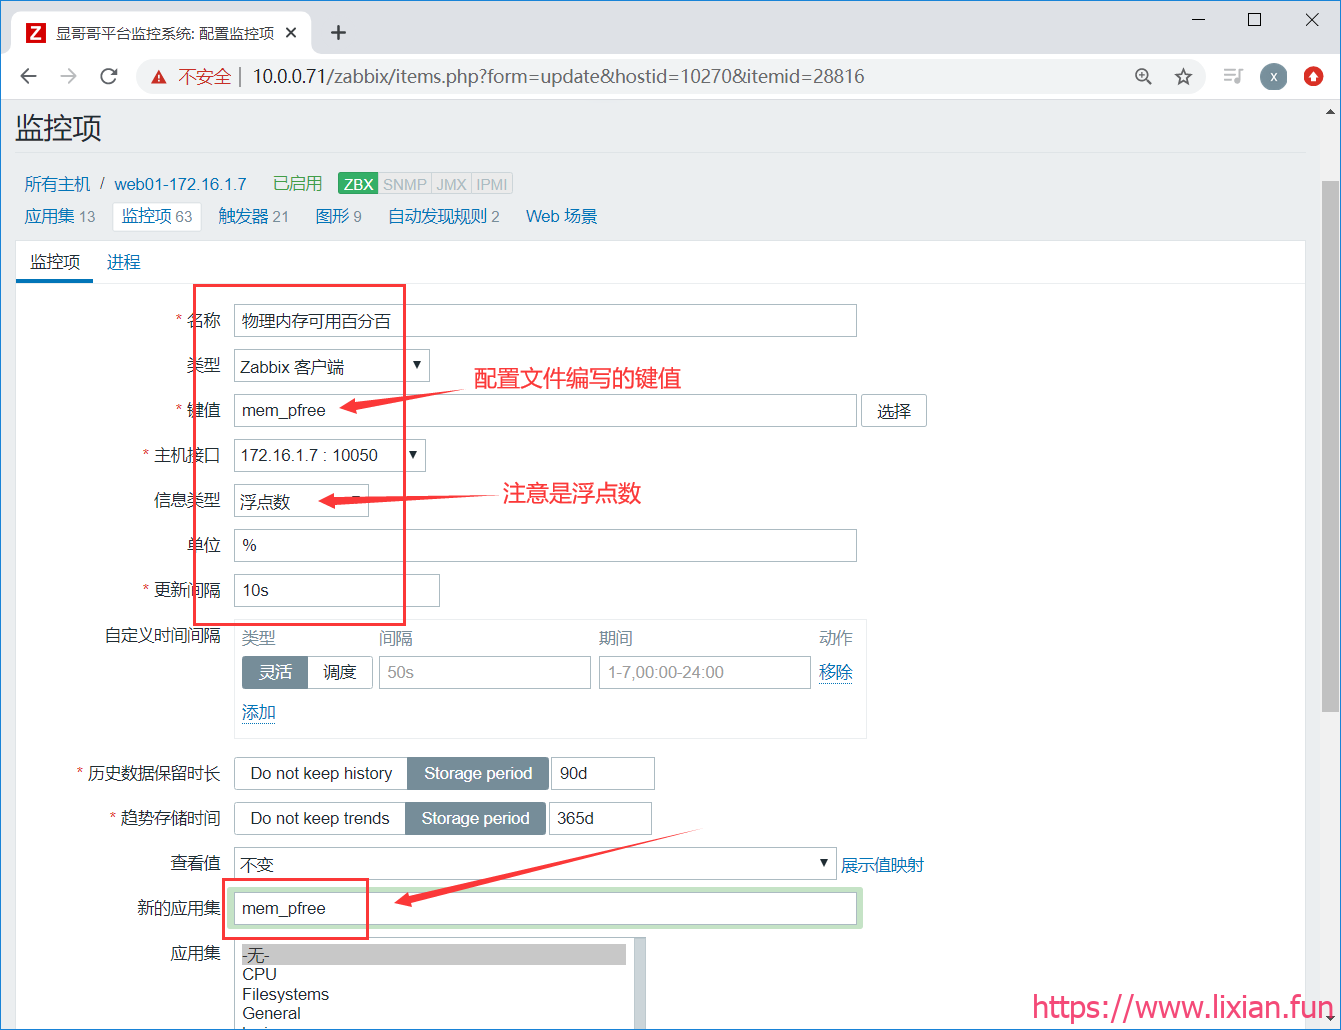
Task: Click the 新的应用集 input field
Action: coord(545,908)
